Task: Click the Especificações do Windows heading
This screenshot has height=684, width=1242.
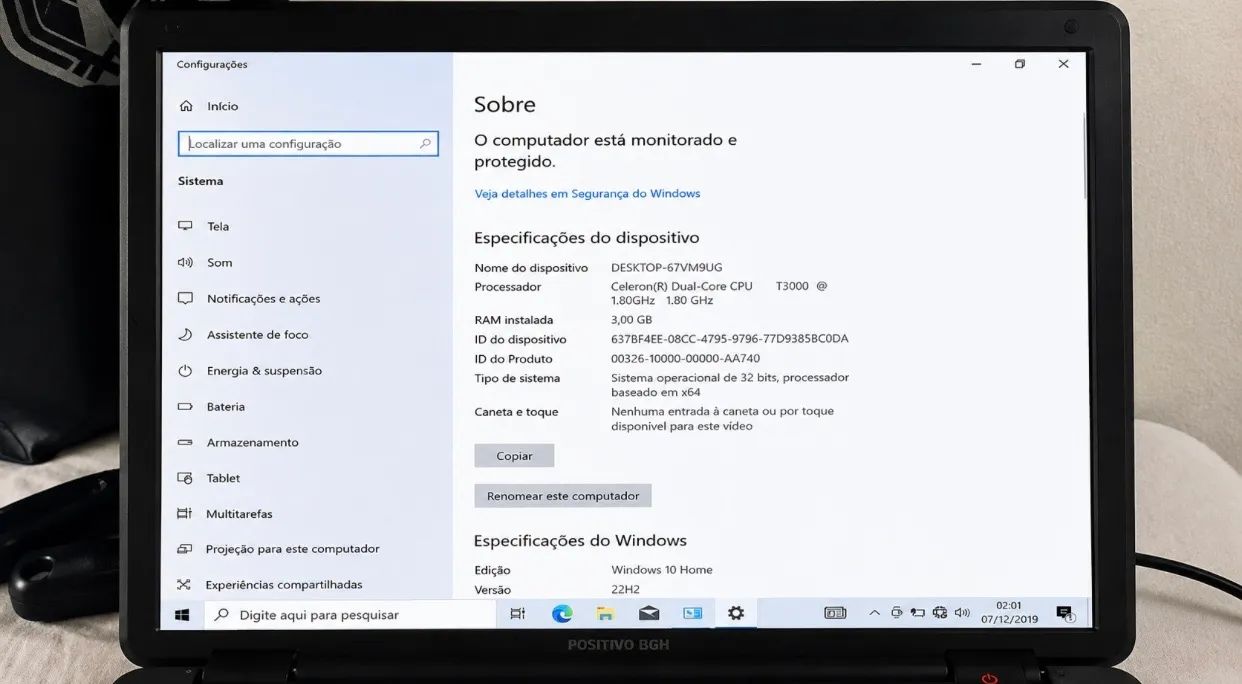Action: coord(580,541)
